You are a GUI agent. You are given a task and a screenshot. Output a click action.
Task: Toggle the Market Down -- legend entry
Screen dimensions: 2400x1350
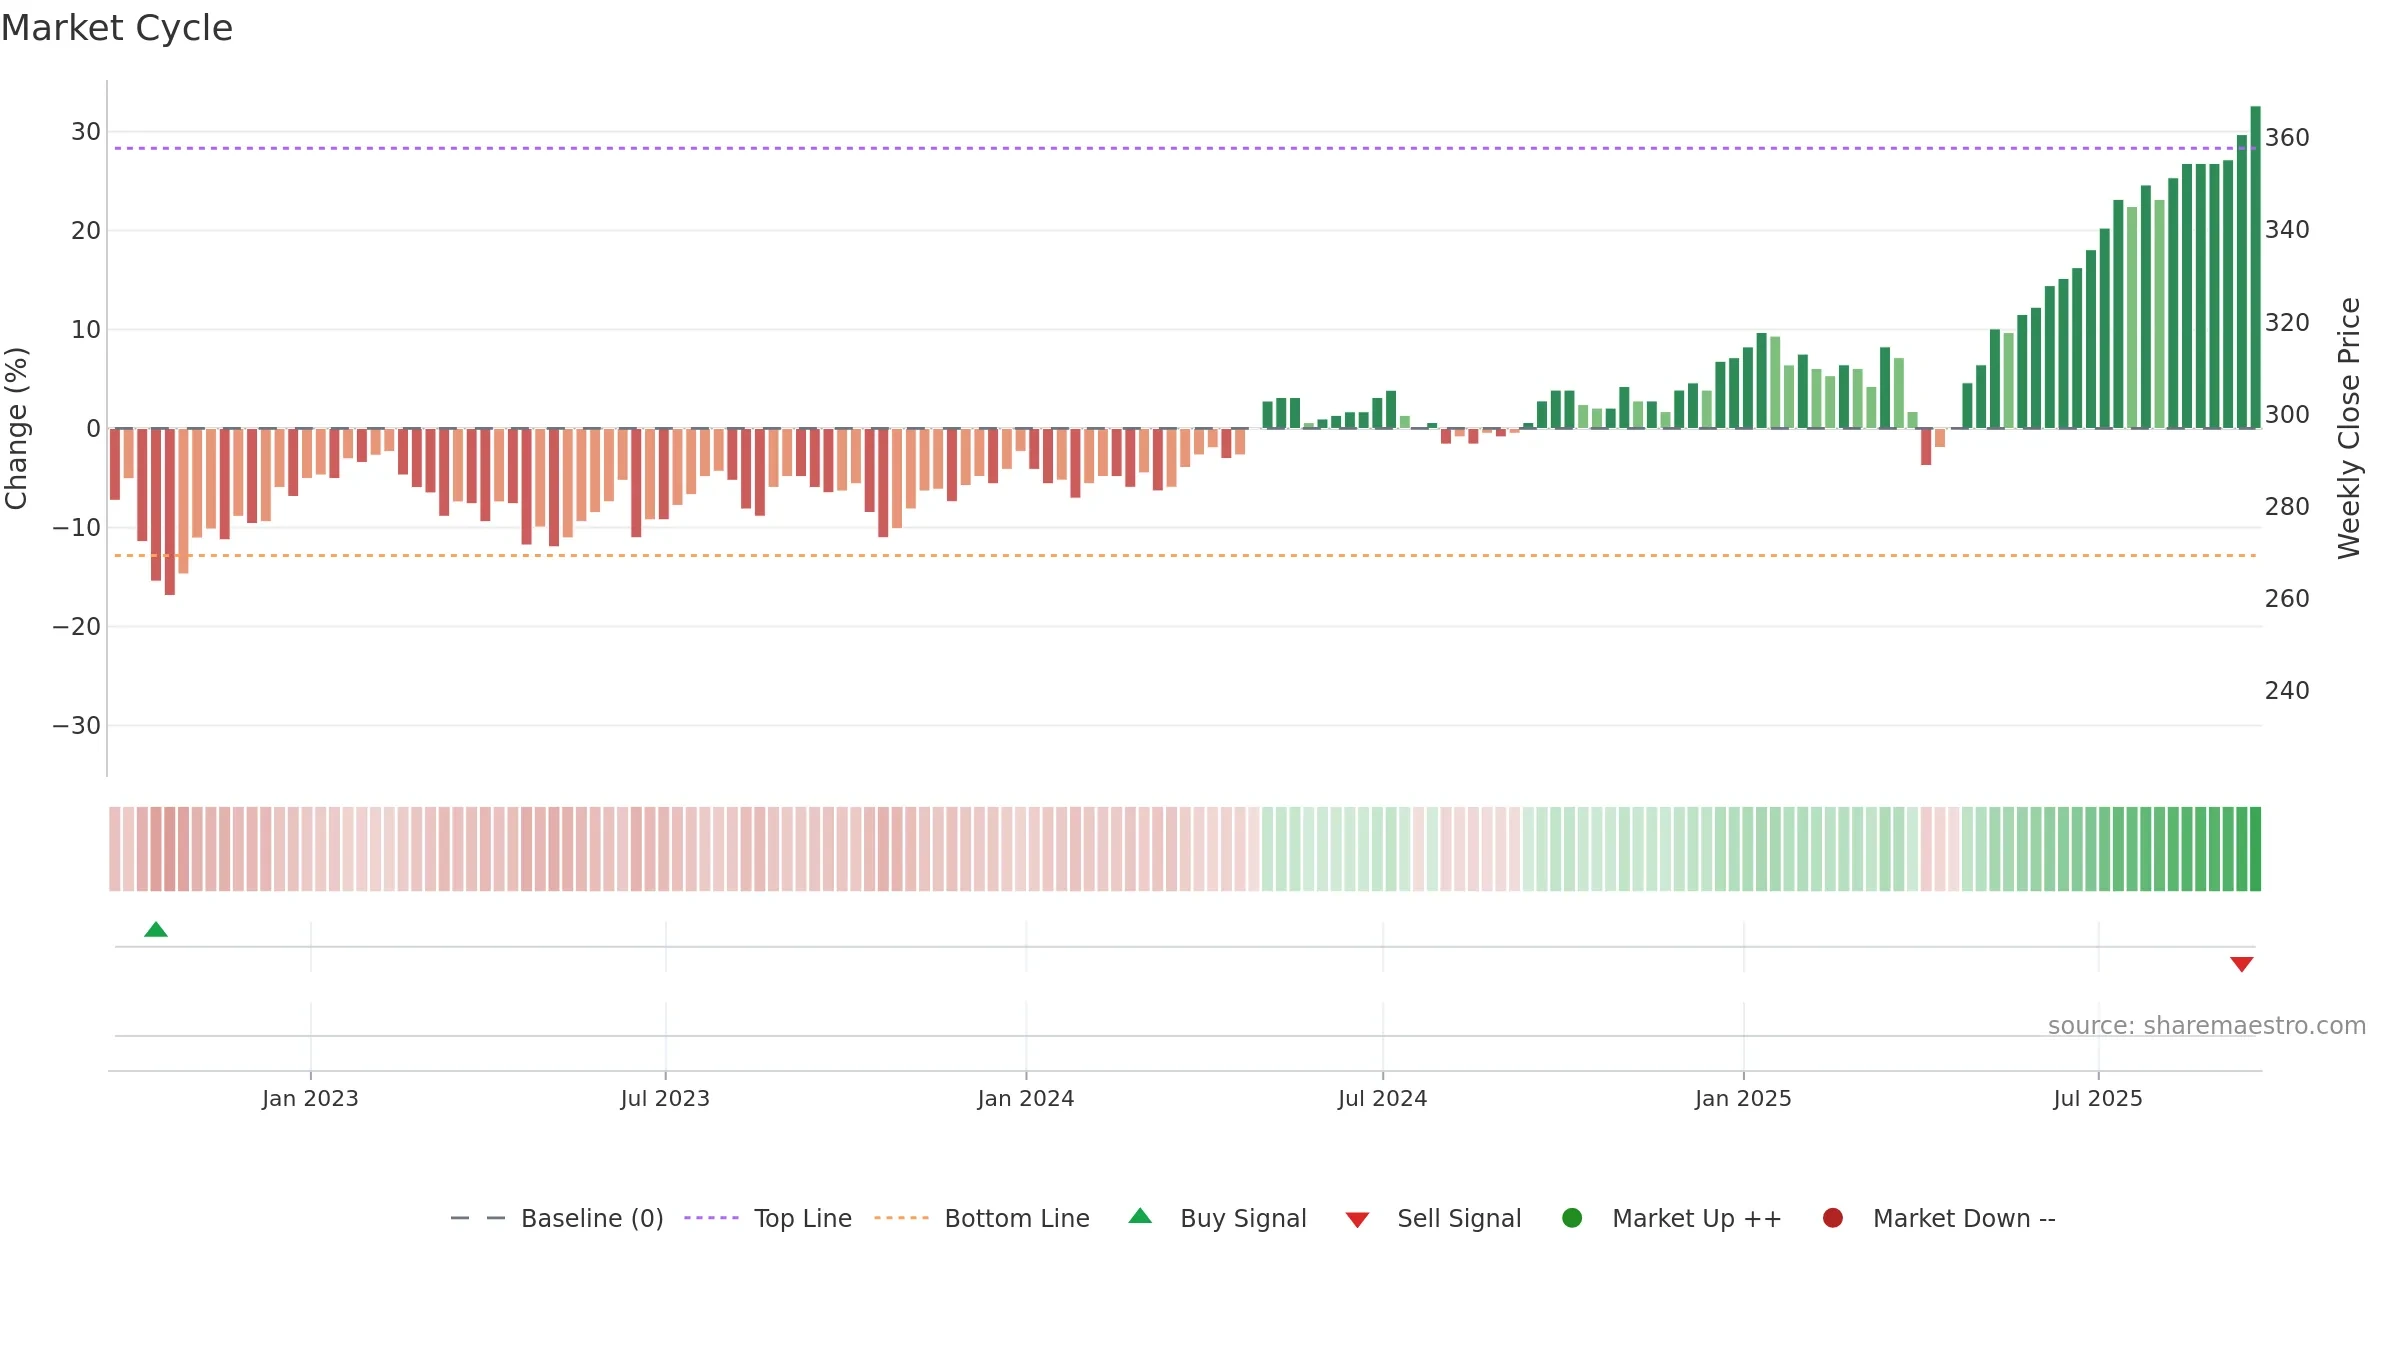[1939, 1218]
